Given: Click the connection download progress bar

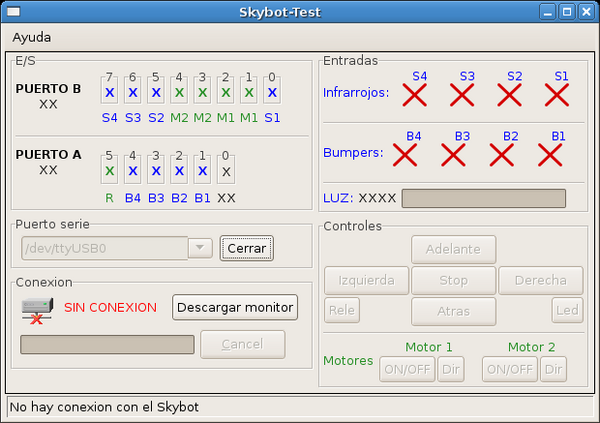Looking at the screenshot, I should (x=107, y=344).
